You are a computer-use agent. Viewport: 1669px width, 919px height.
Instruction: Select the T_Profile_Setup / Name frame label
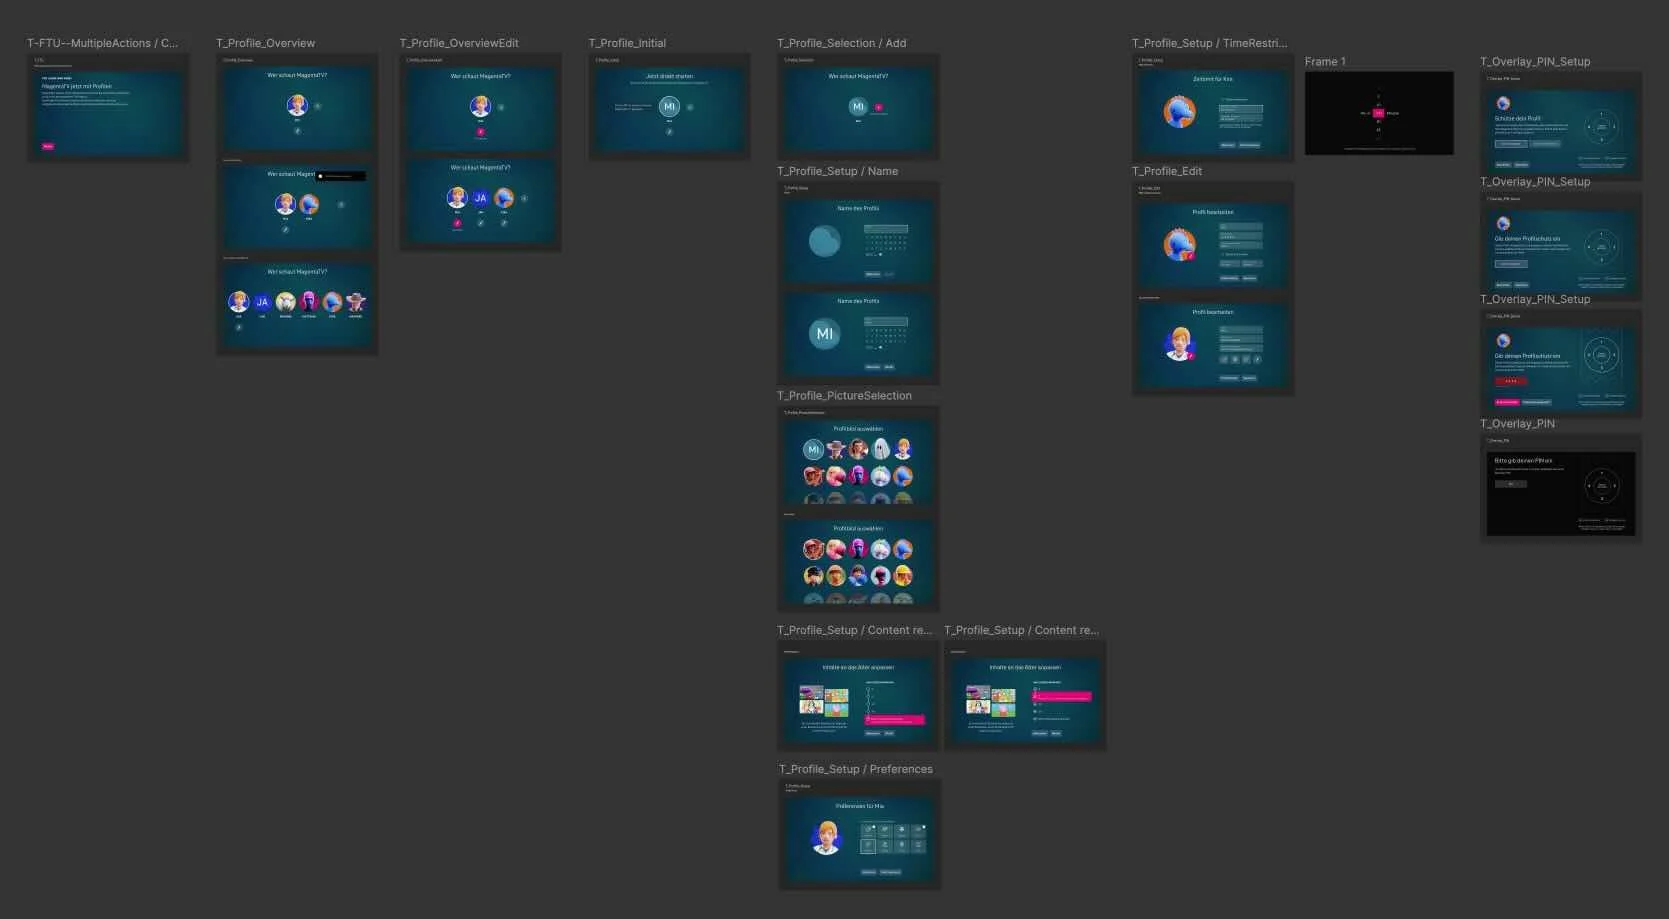click(x=838, y=171)
